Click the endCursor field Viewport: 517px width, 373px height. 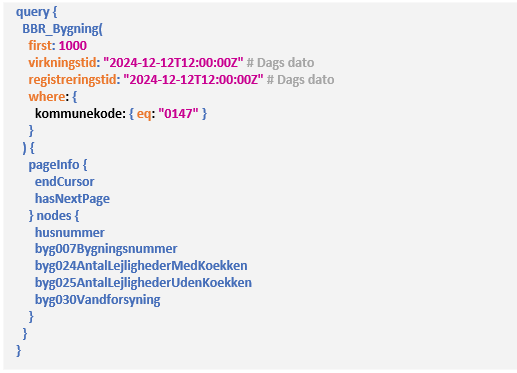pyautogui.click(x=65, y=182)
